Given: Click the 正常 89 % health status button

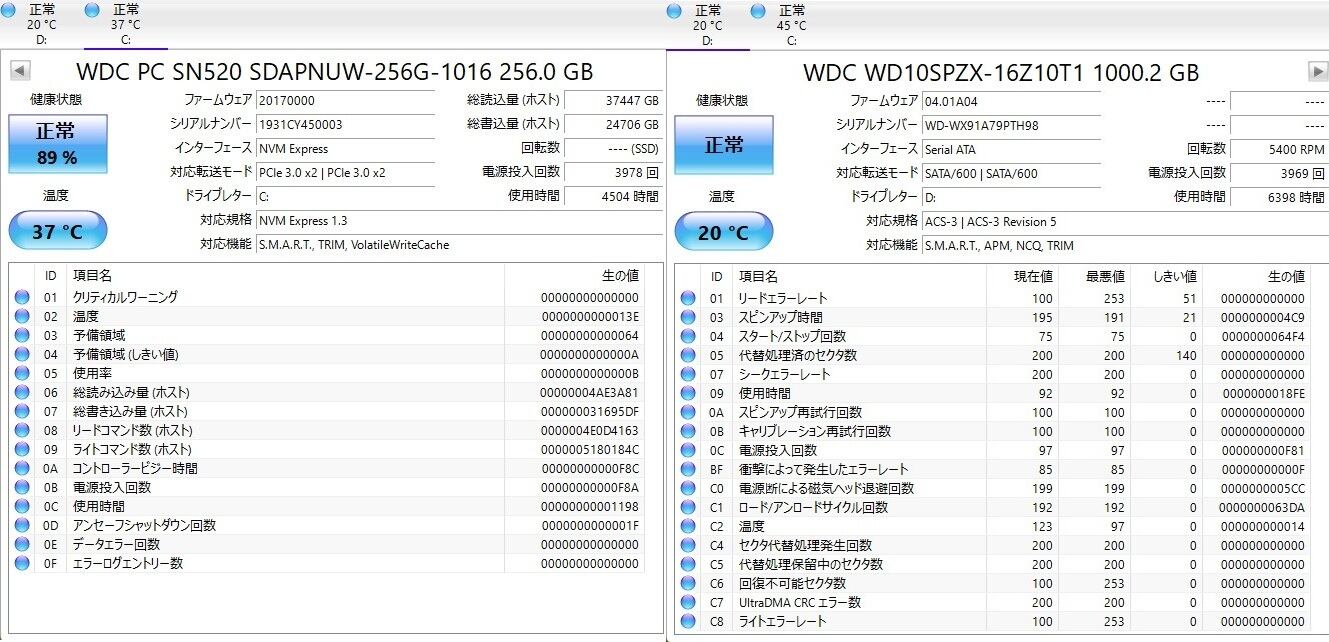Looking at the screenshot, I should (x=57, y=144).
